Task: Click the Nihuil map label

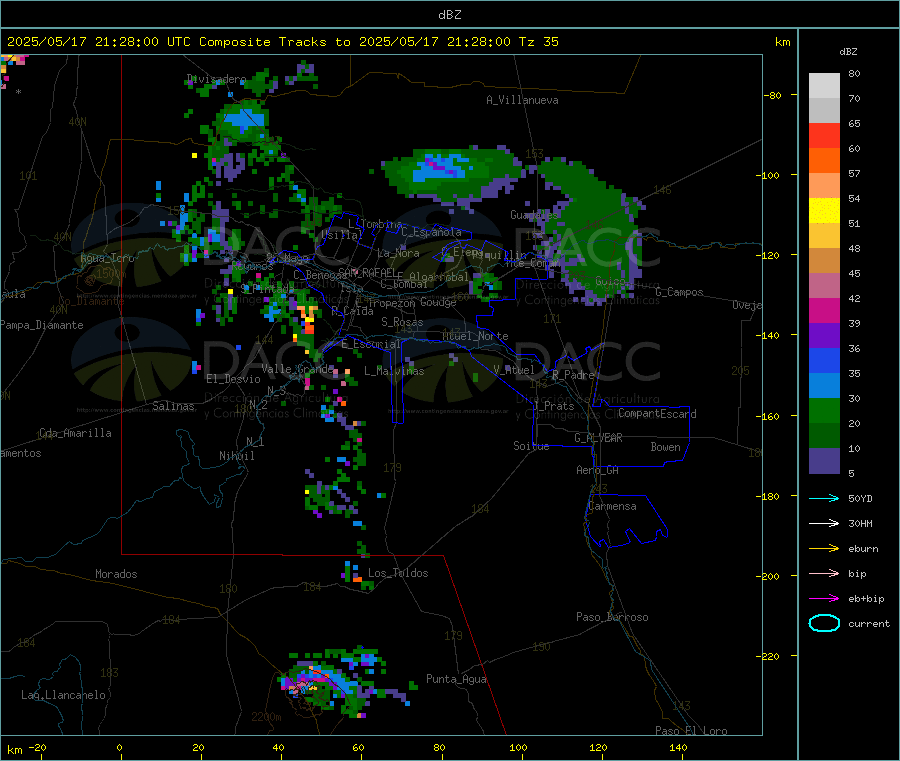Action: (237, 456)
